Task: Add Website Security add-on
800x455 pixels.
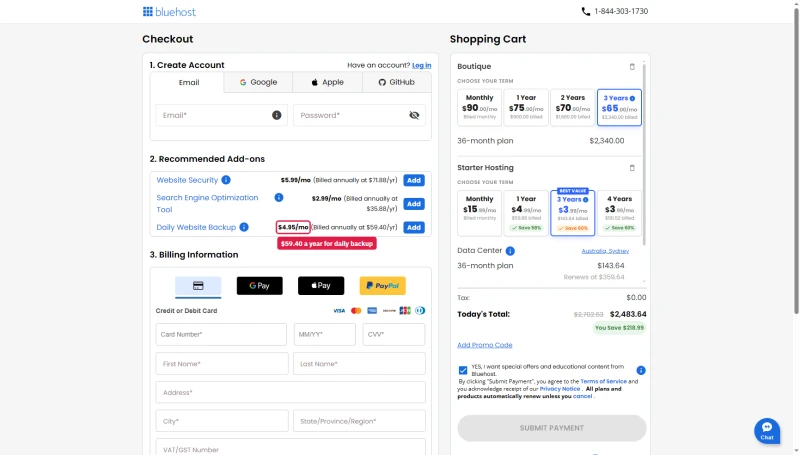Action: (x=414, y=180)
